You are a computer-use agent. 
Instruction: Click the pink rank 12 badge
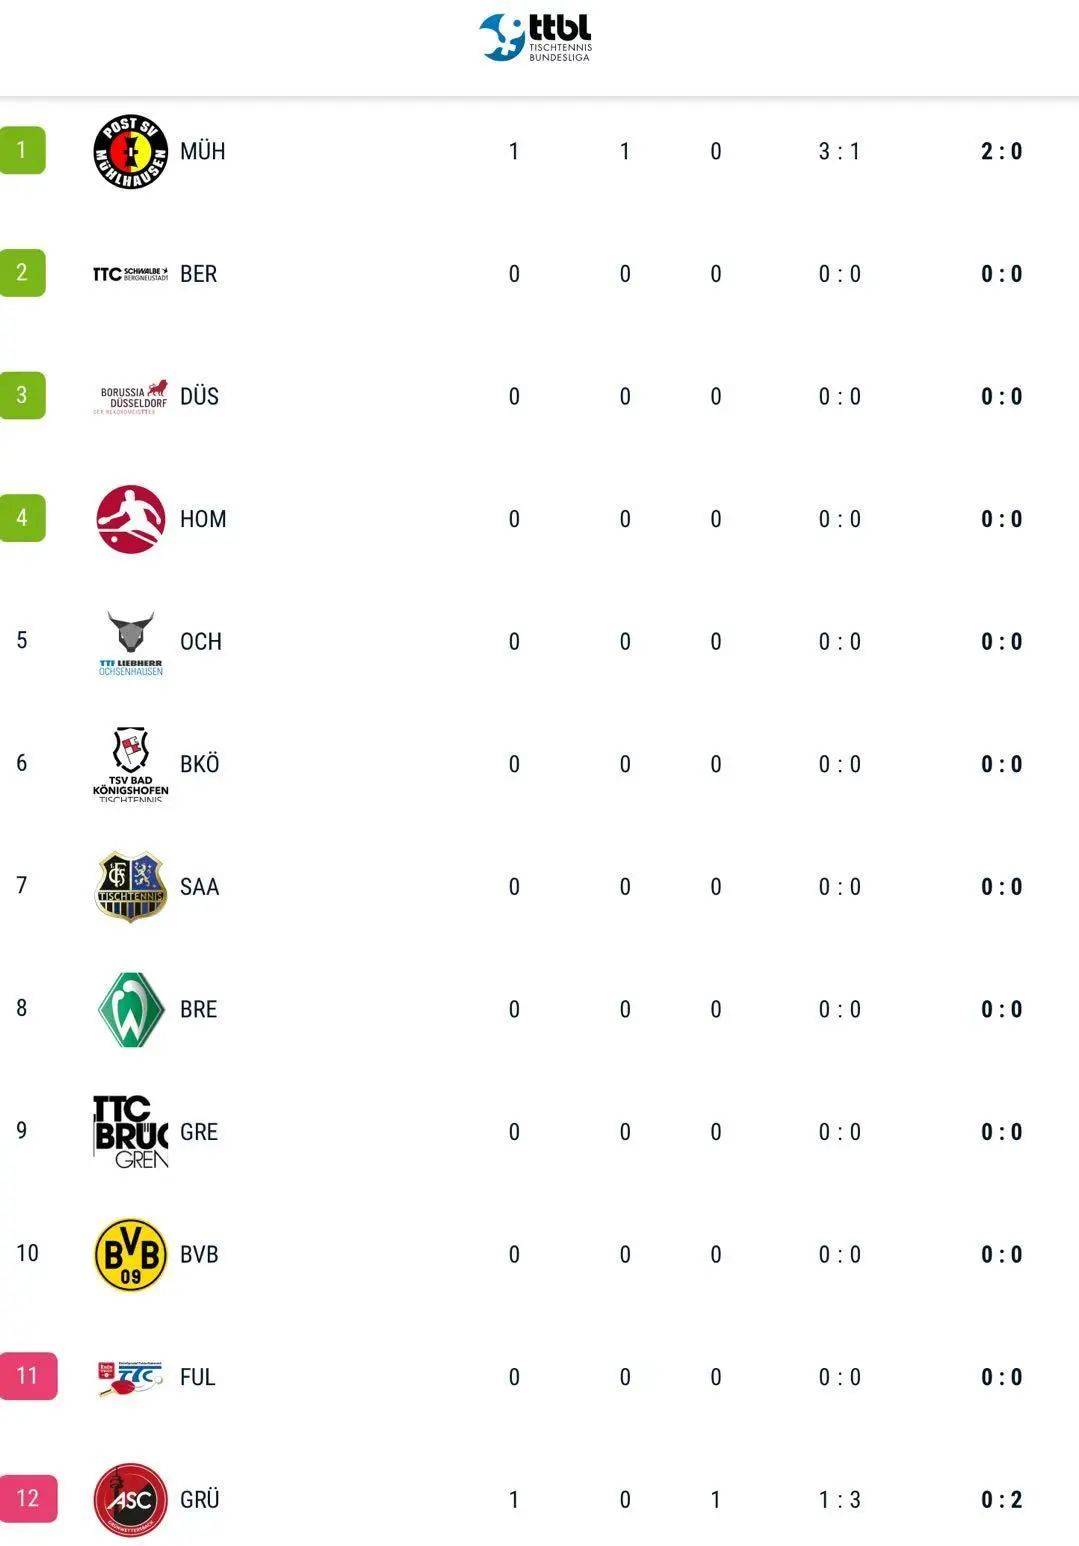point(28,1499)
